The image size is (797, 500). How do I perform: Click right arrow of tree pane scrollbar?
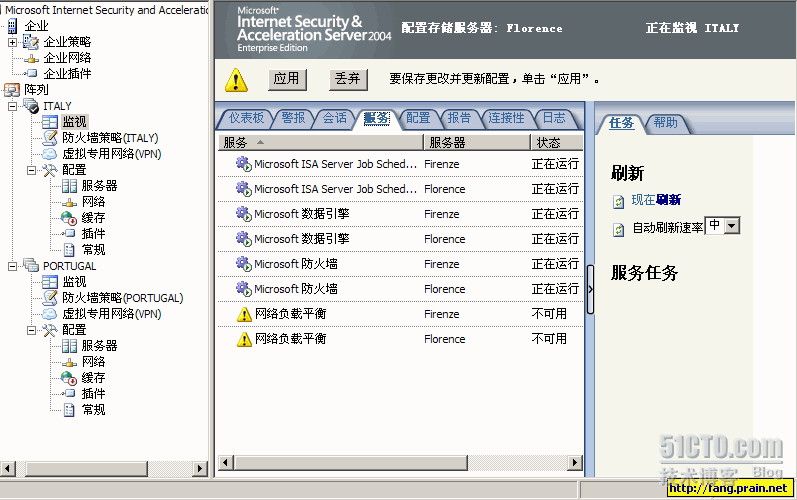[200, 468]
